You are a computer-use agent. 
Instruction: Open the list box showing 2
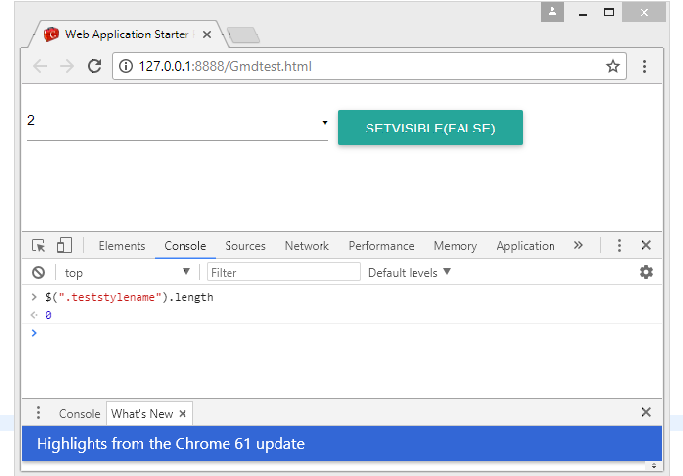click(177, 123)
